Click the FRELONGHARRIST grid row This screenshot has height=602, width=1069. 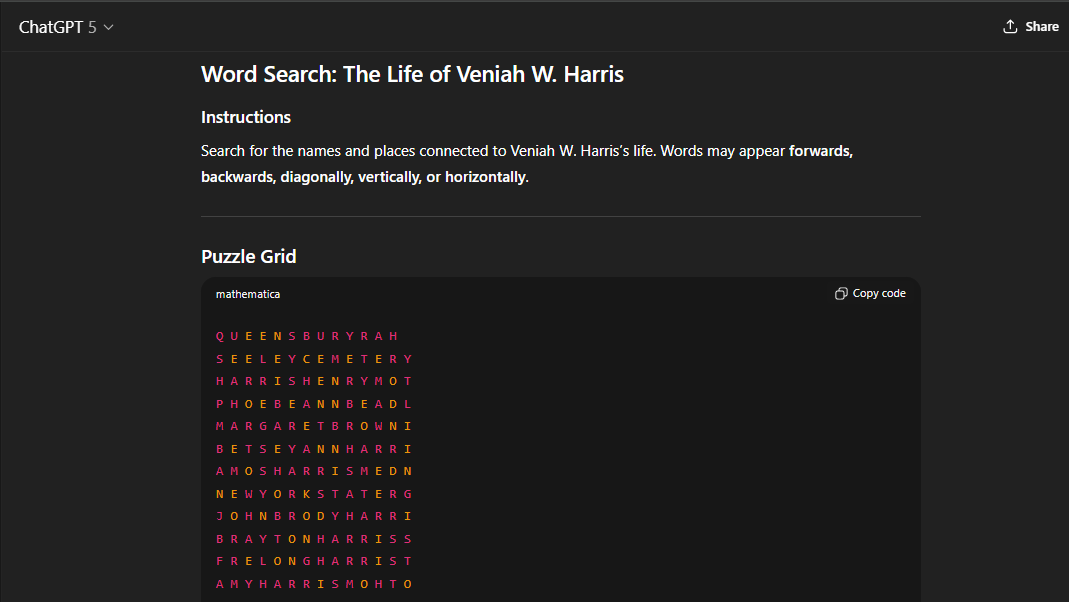314,561
